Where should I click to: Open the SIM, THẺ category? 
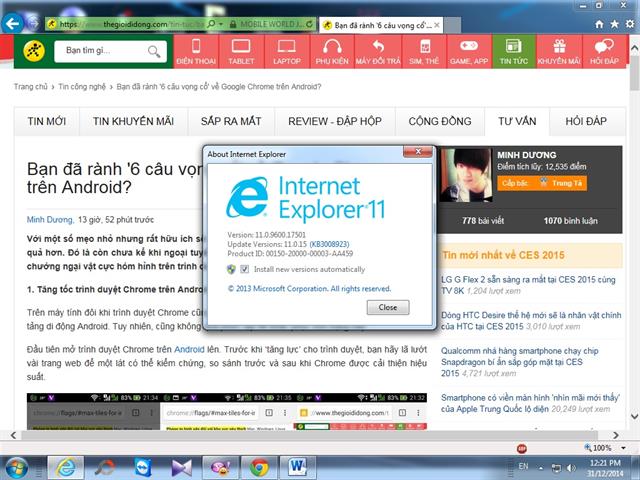pyautogui.click(x=424, y=51)
